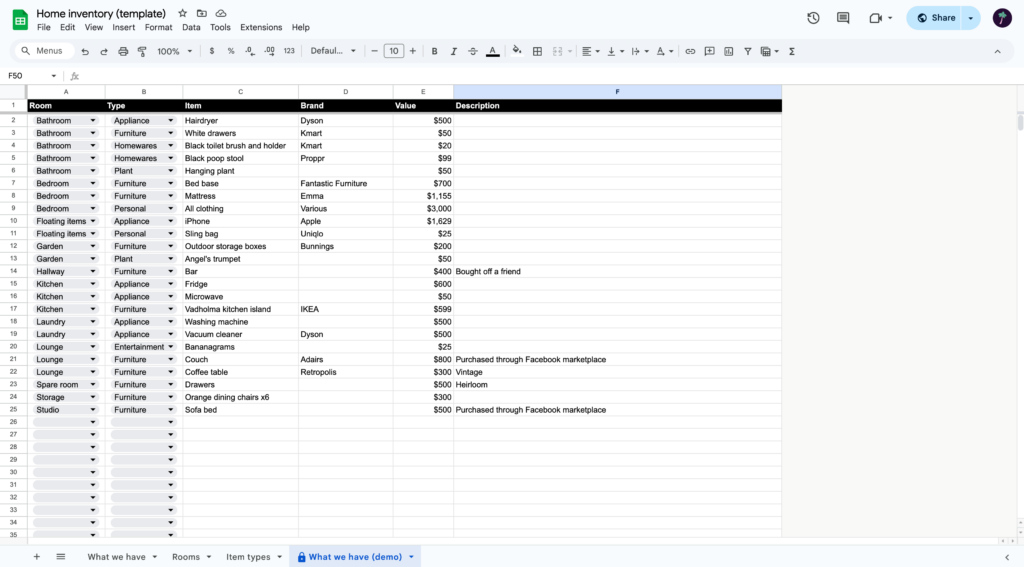Select cell 'Fantastic Furniture'
Screen dimensions: 1024x567
pos(345,184)
